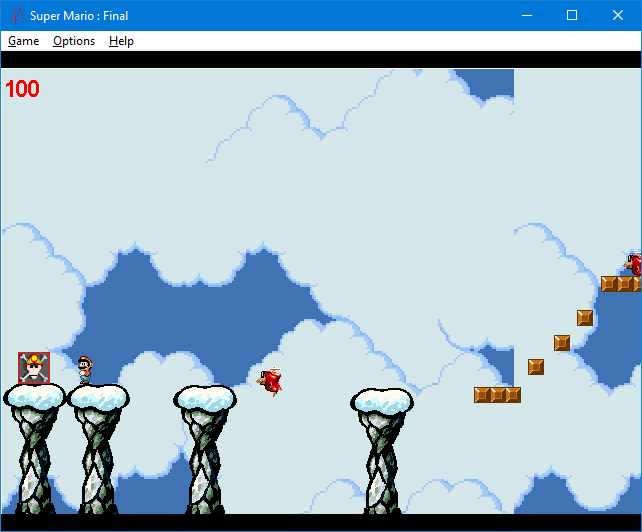Maximize the Super Mario window
Screen dimensions: 642x532
572,16
